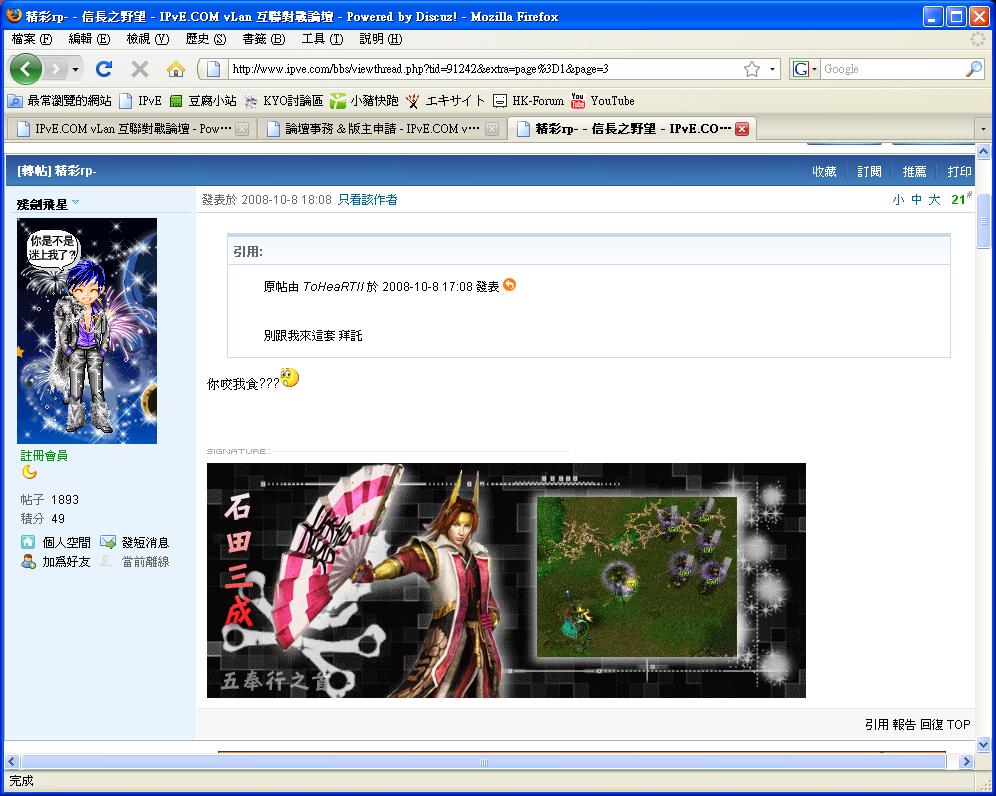Click the avatar image of 殘劍飛星

point(87,330)
